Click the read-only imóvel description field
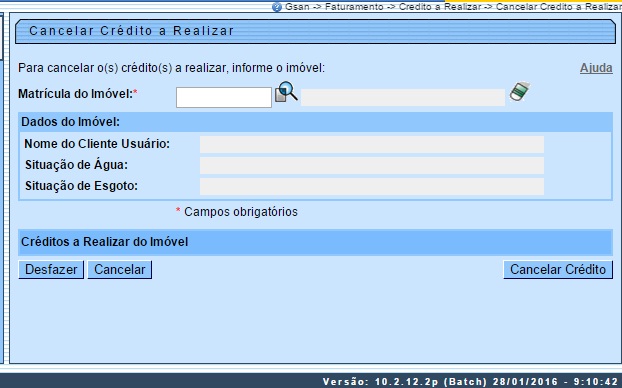This screenshot has height=388, width=622. click(403, 97)
